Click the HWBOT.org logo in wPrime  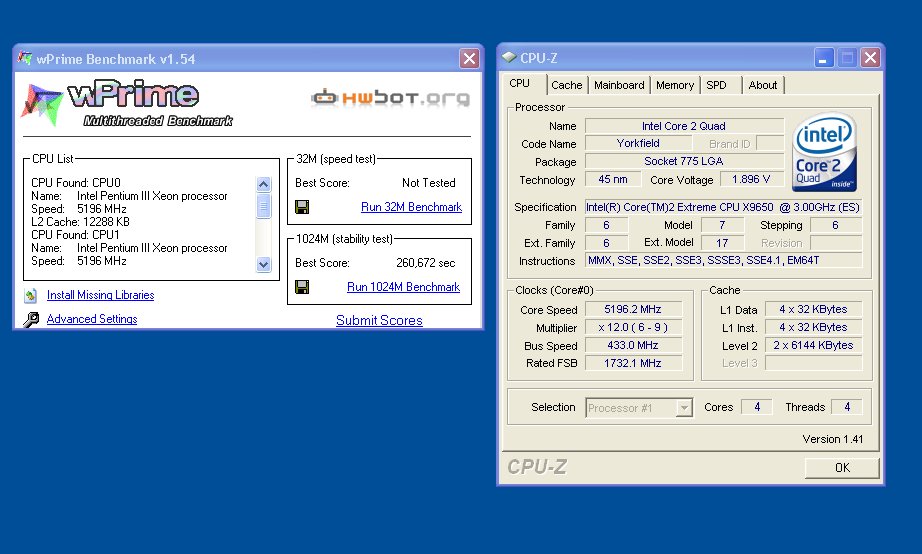(x=390, y=98)
